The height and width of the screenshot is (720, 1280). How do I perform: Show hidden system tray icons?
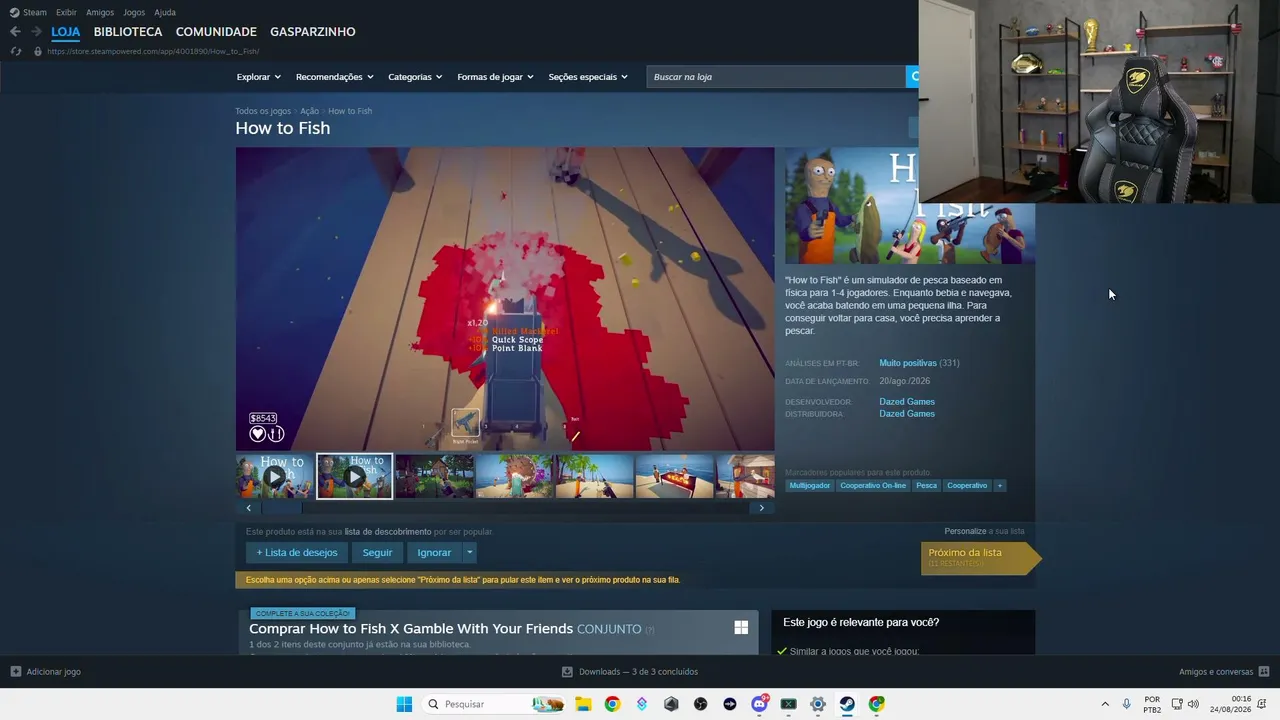(x=1105, y=704)
